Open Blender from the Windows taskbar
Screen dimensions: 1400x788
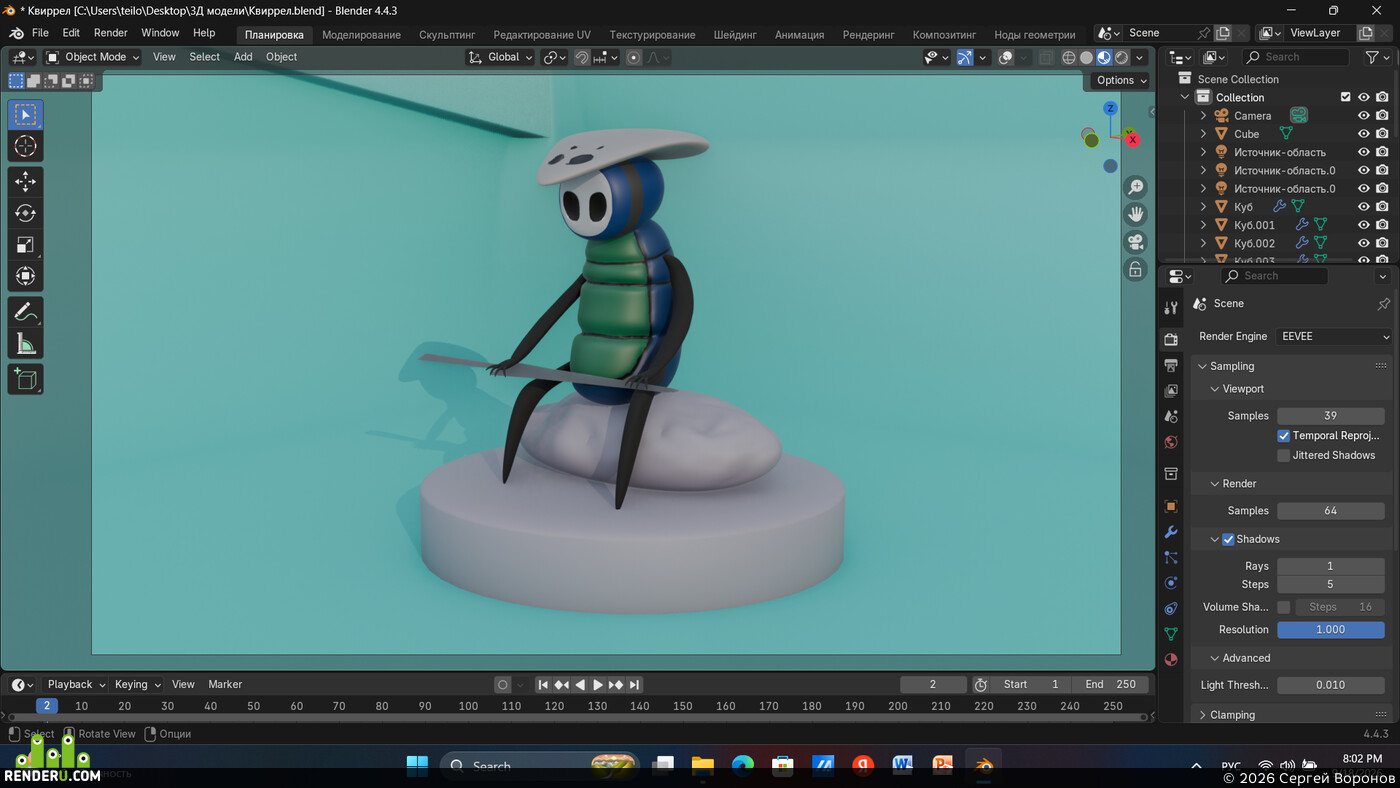coord(984,766)
